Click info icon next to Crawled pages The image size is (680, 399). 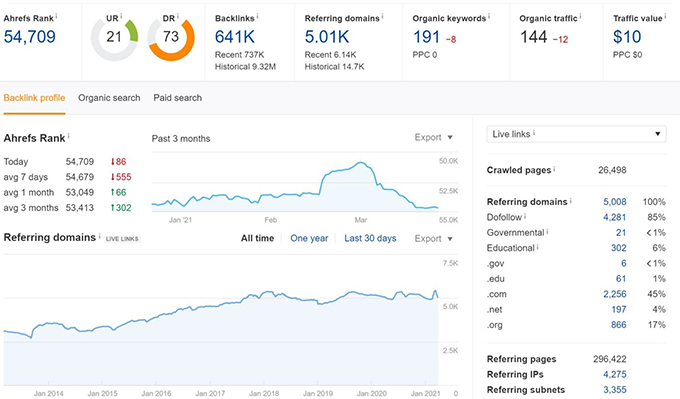click(554, 168)
